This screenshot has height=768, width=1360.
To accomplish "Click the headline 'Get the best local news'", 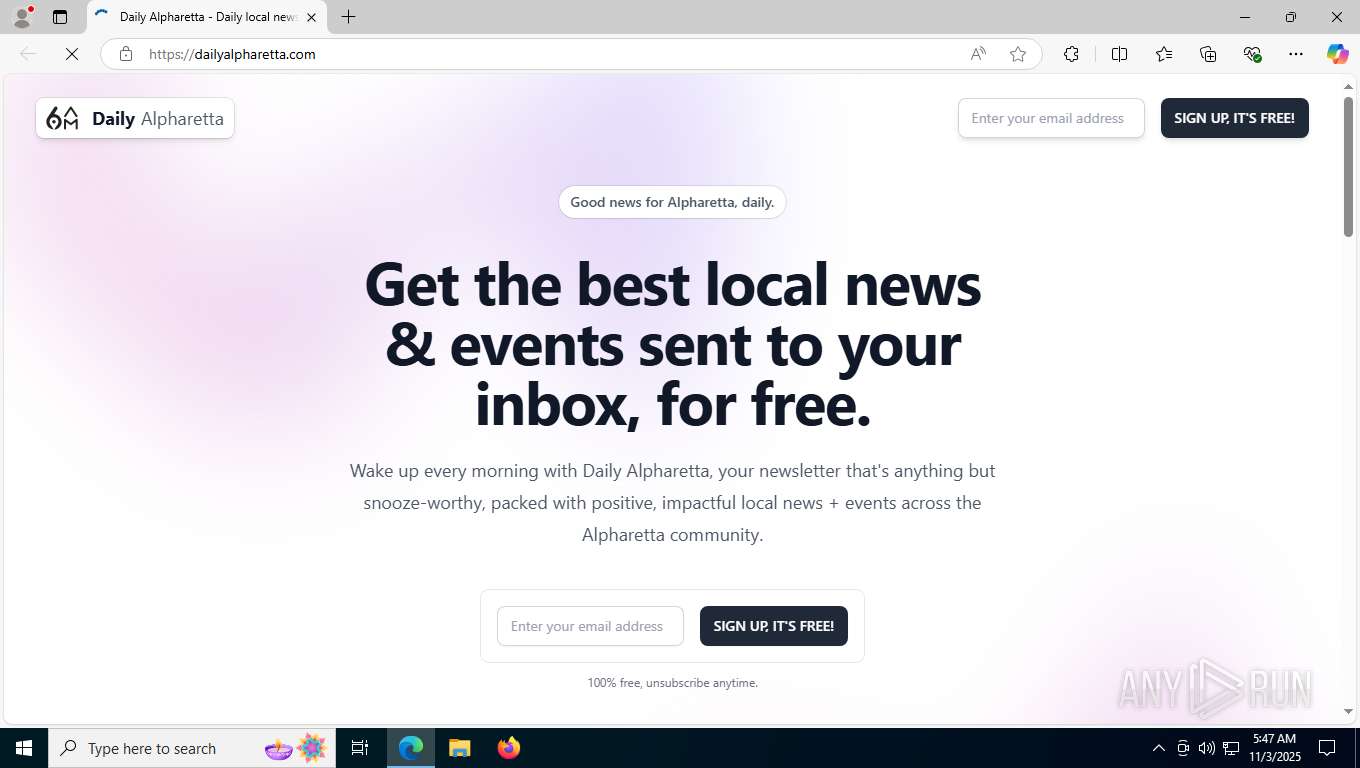I will click(x=672, y=284).
